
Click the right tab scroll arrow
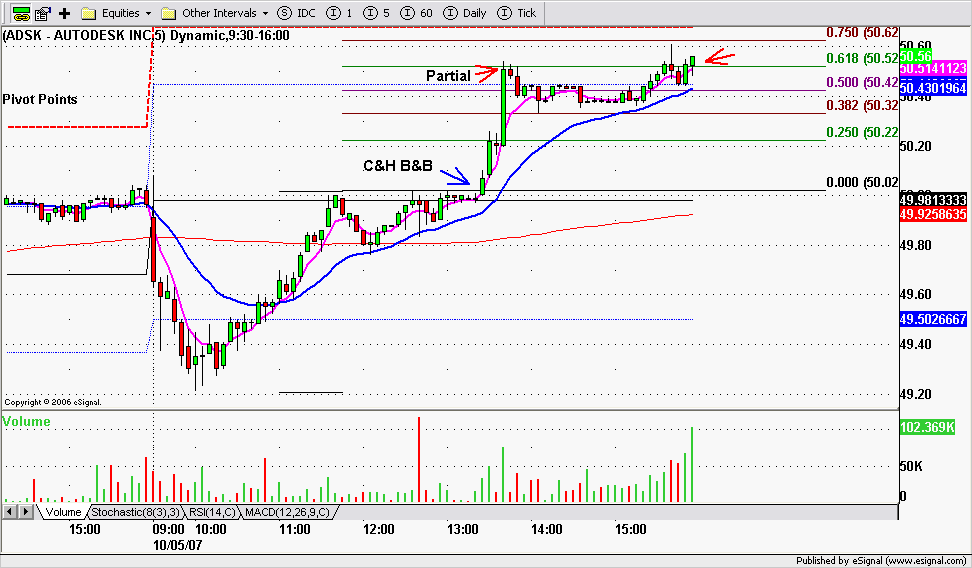coord(25,512)
